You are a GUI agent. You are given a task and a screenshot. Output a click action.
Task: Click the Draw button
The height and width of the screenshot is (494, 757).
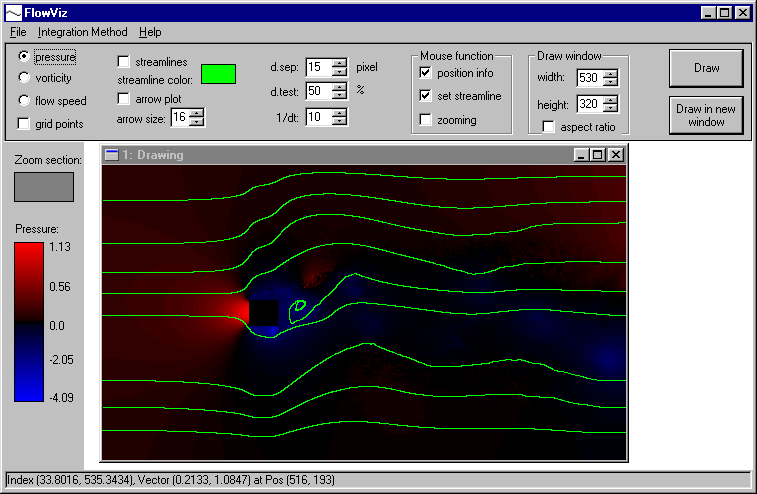[706, 68]
